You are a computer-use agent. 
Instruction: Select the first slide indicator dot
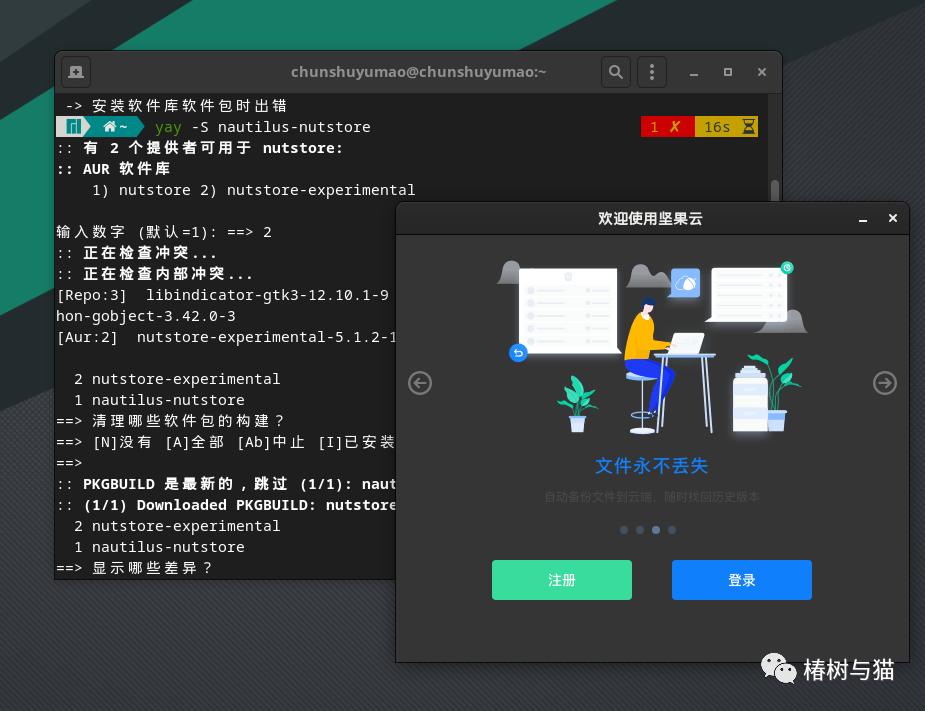624,530
